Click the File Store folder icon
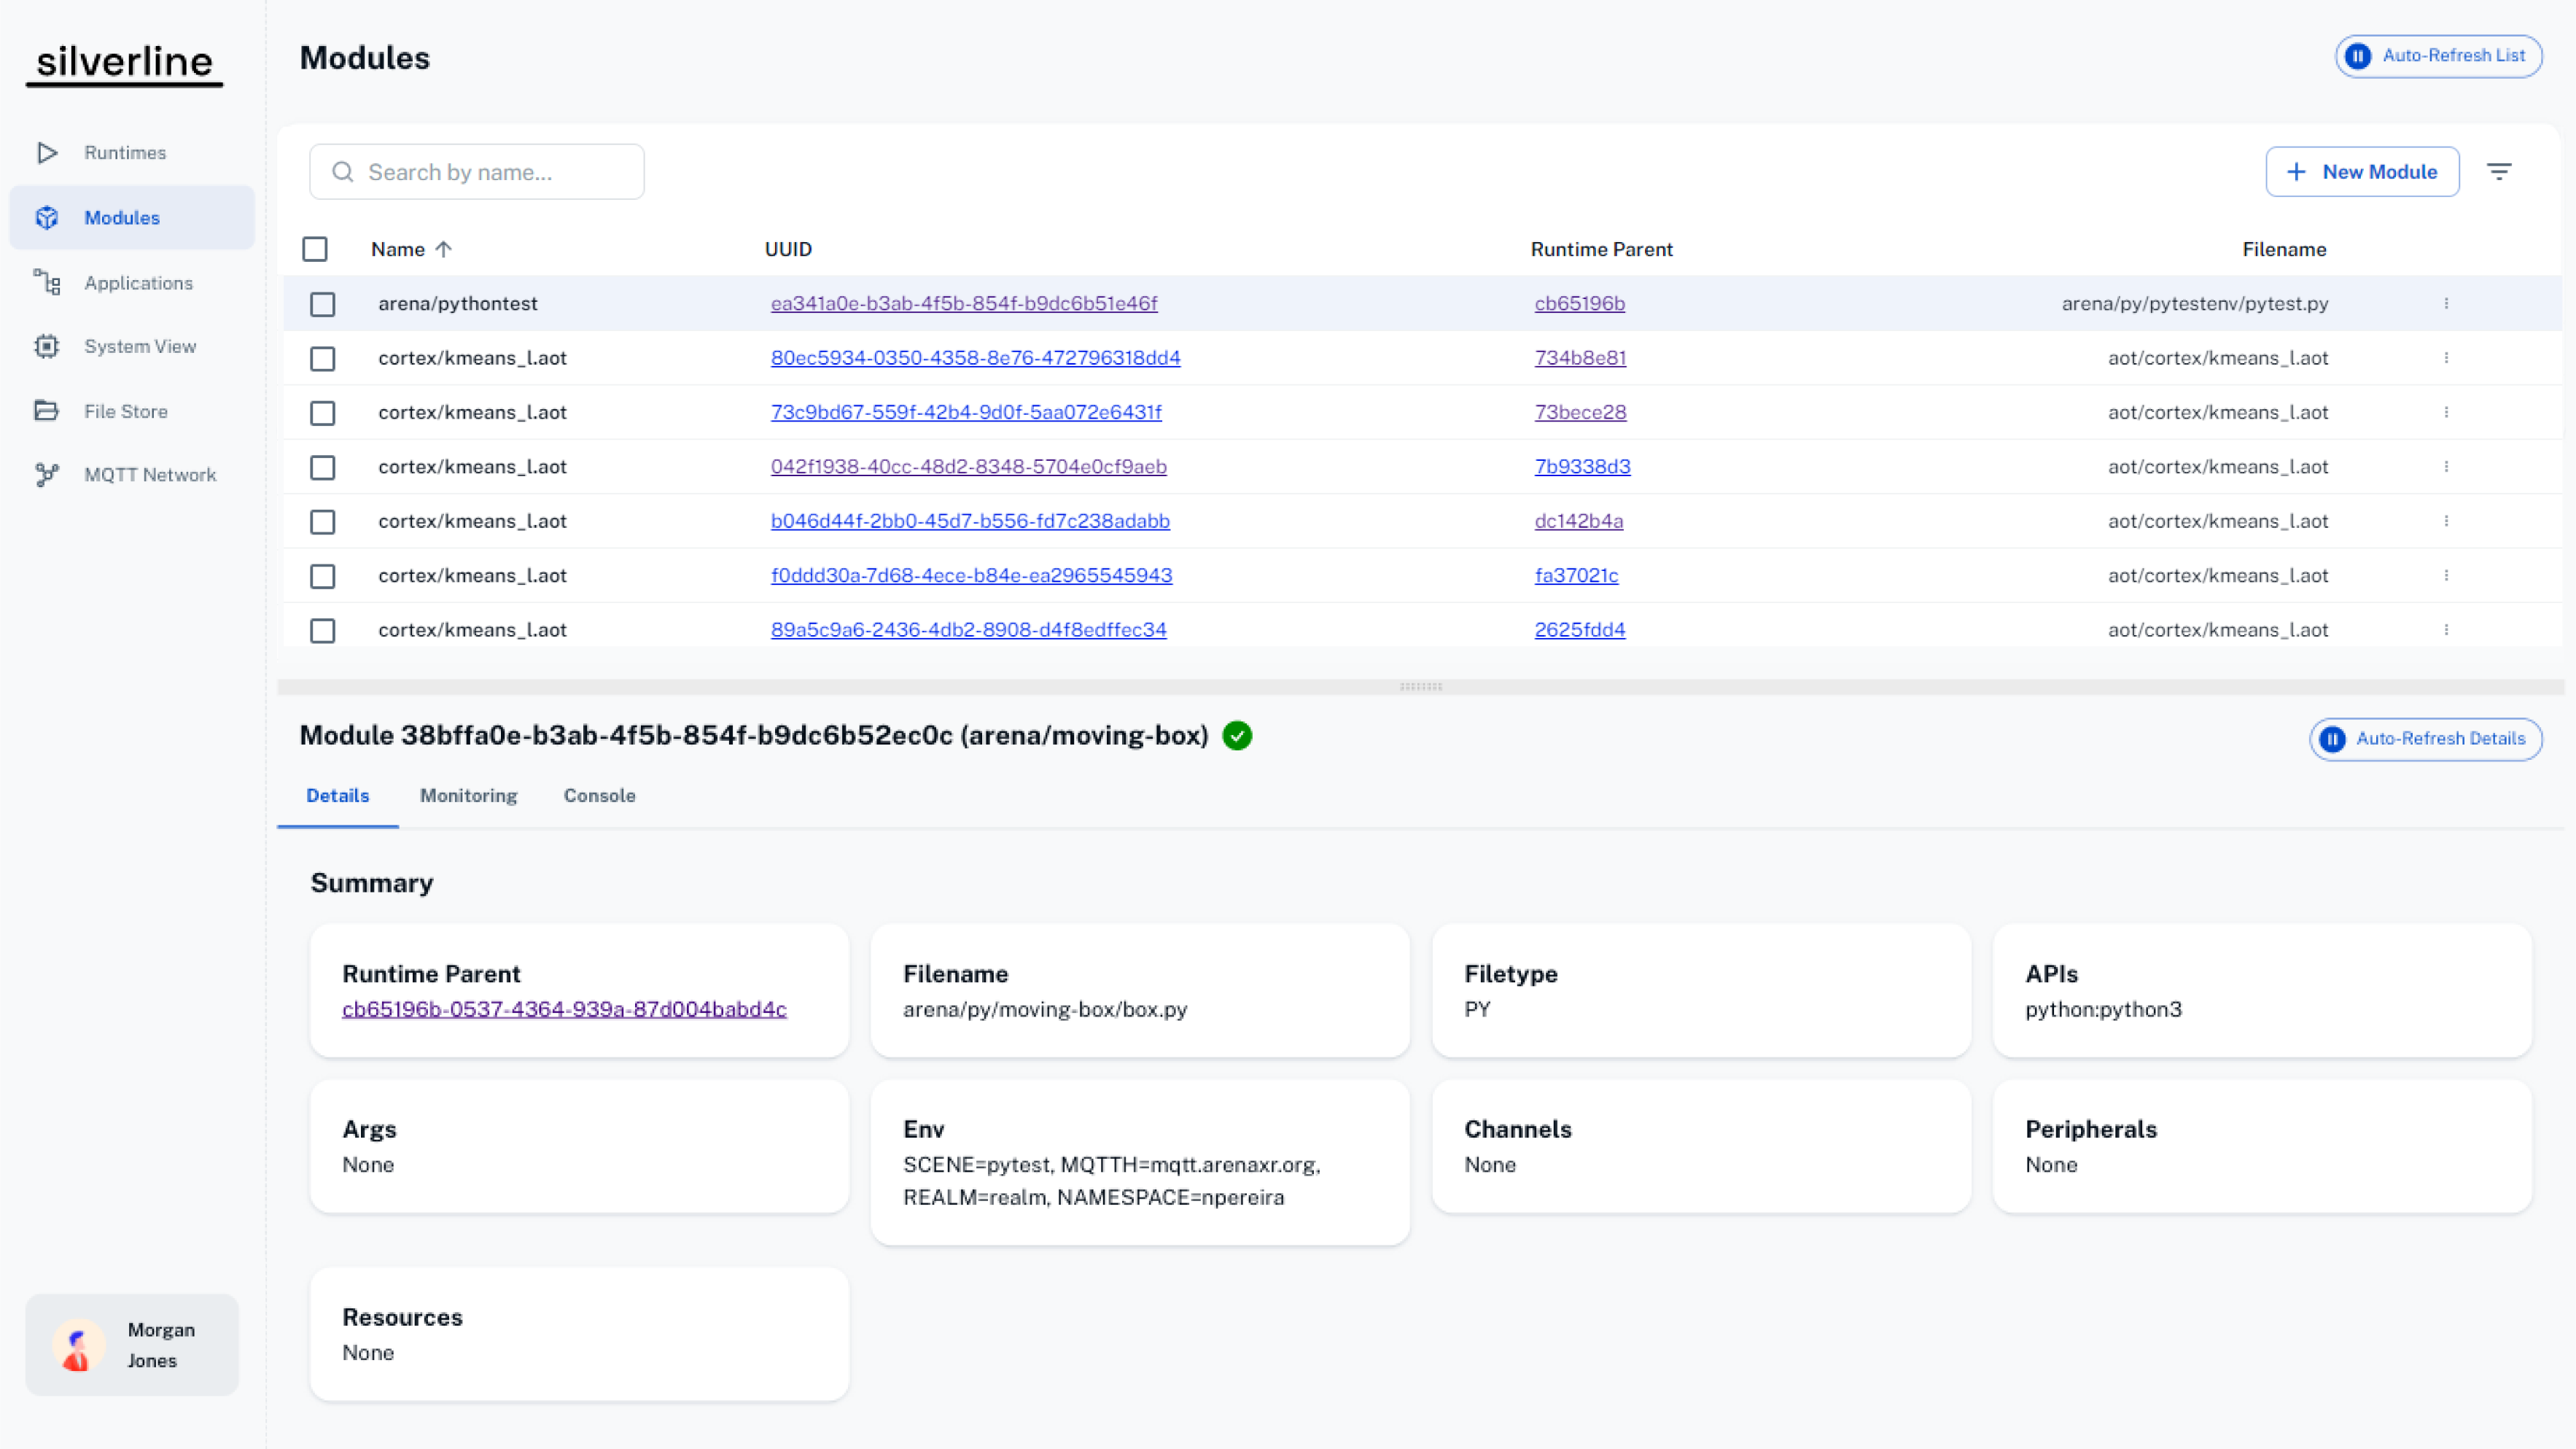 click(47, 411)
